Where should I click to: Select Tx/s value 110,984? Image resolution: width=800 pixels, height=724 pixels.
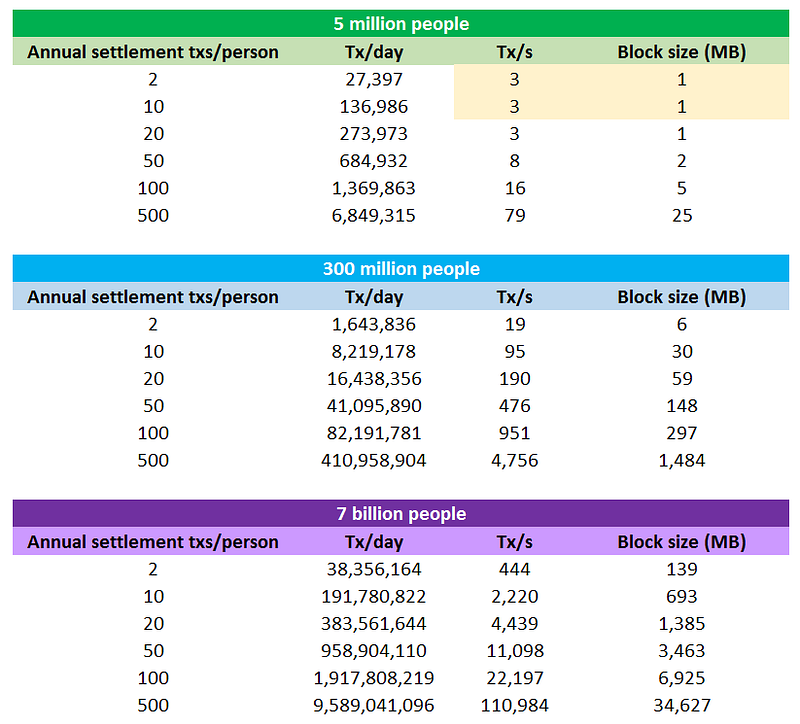tap(514, 705)
